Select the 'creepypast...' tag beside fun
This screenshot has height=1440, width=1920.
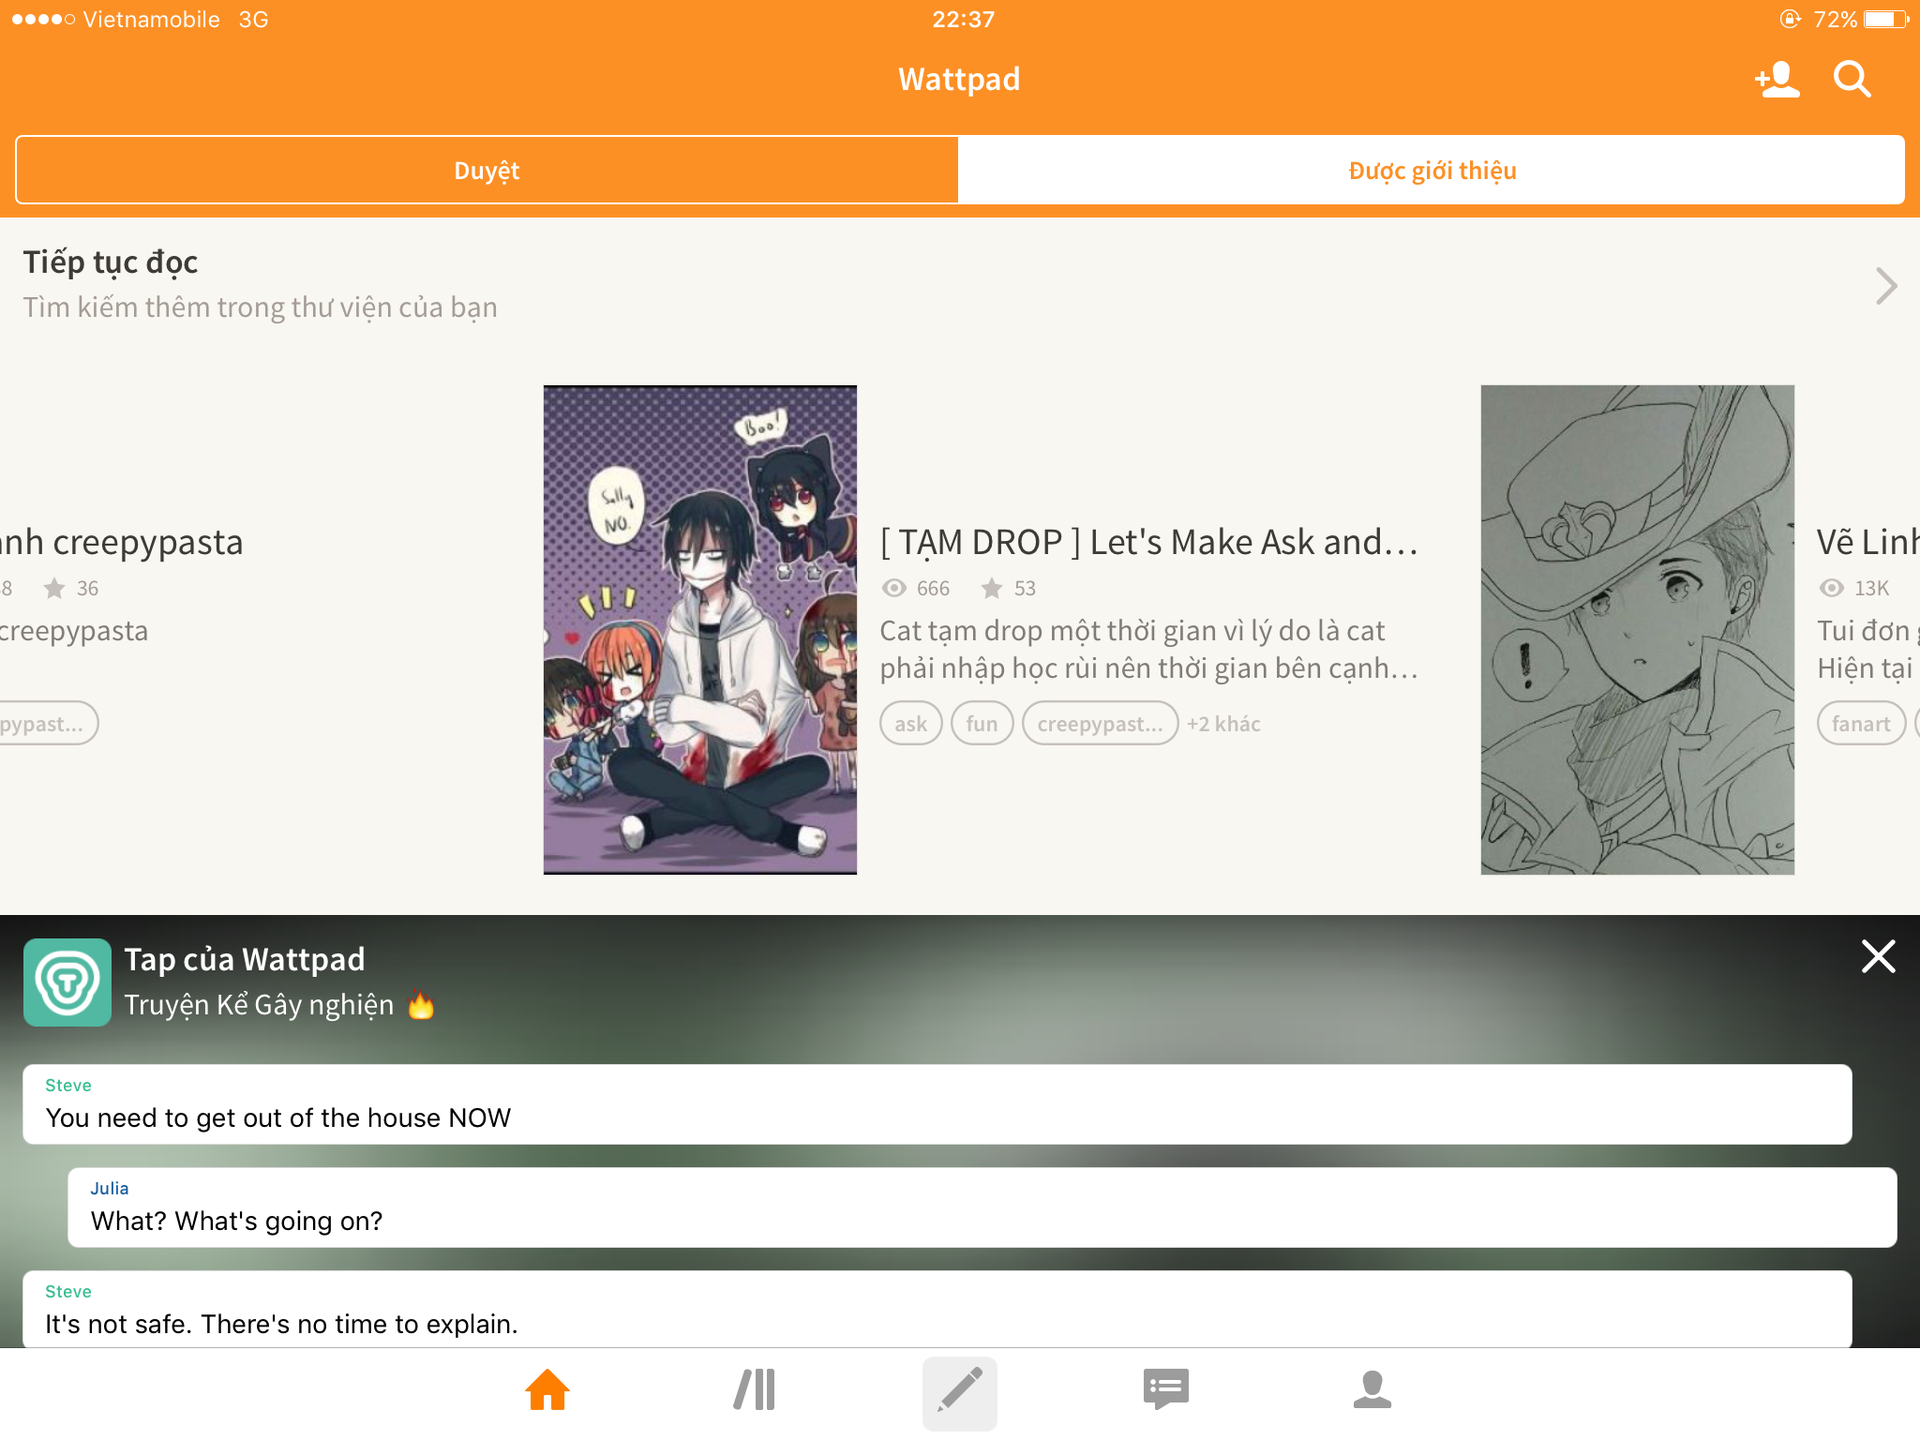(x=1099, y=724)
